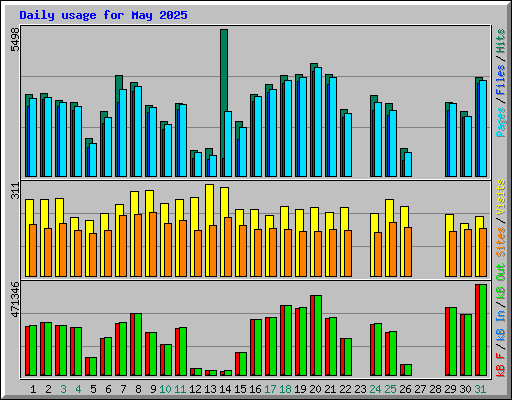This screenshot has height=400, width=512.
Task: Click the 'kB Out' legend label
Action: click(500, 282)
